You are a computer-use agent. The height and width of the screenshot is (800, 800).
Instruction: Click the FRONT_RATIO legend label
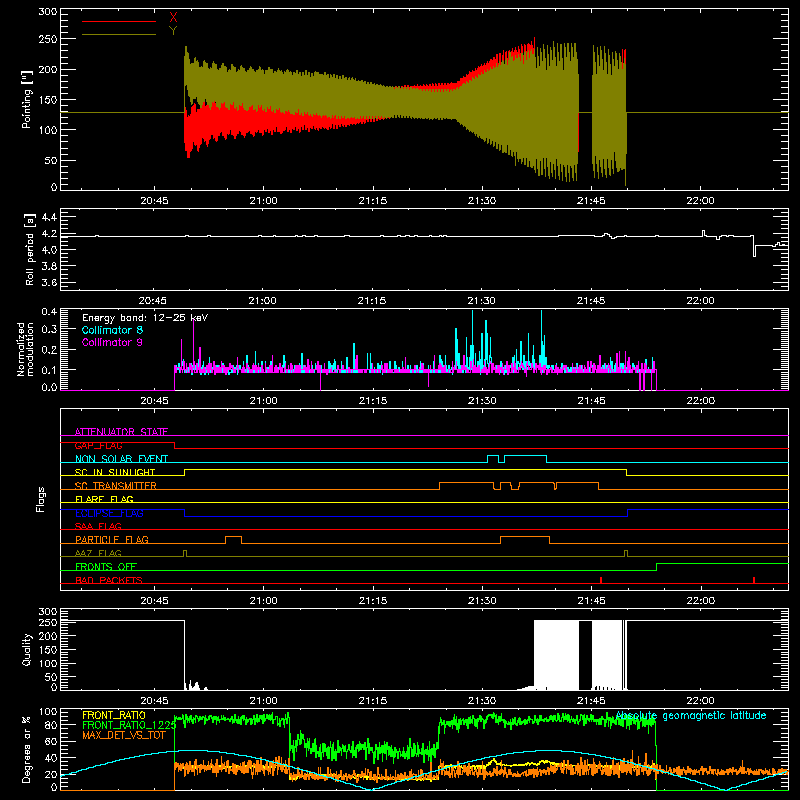[114, 715]
